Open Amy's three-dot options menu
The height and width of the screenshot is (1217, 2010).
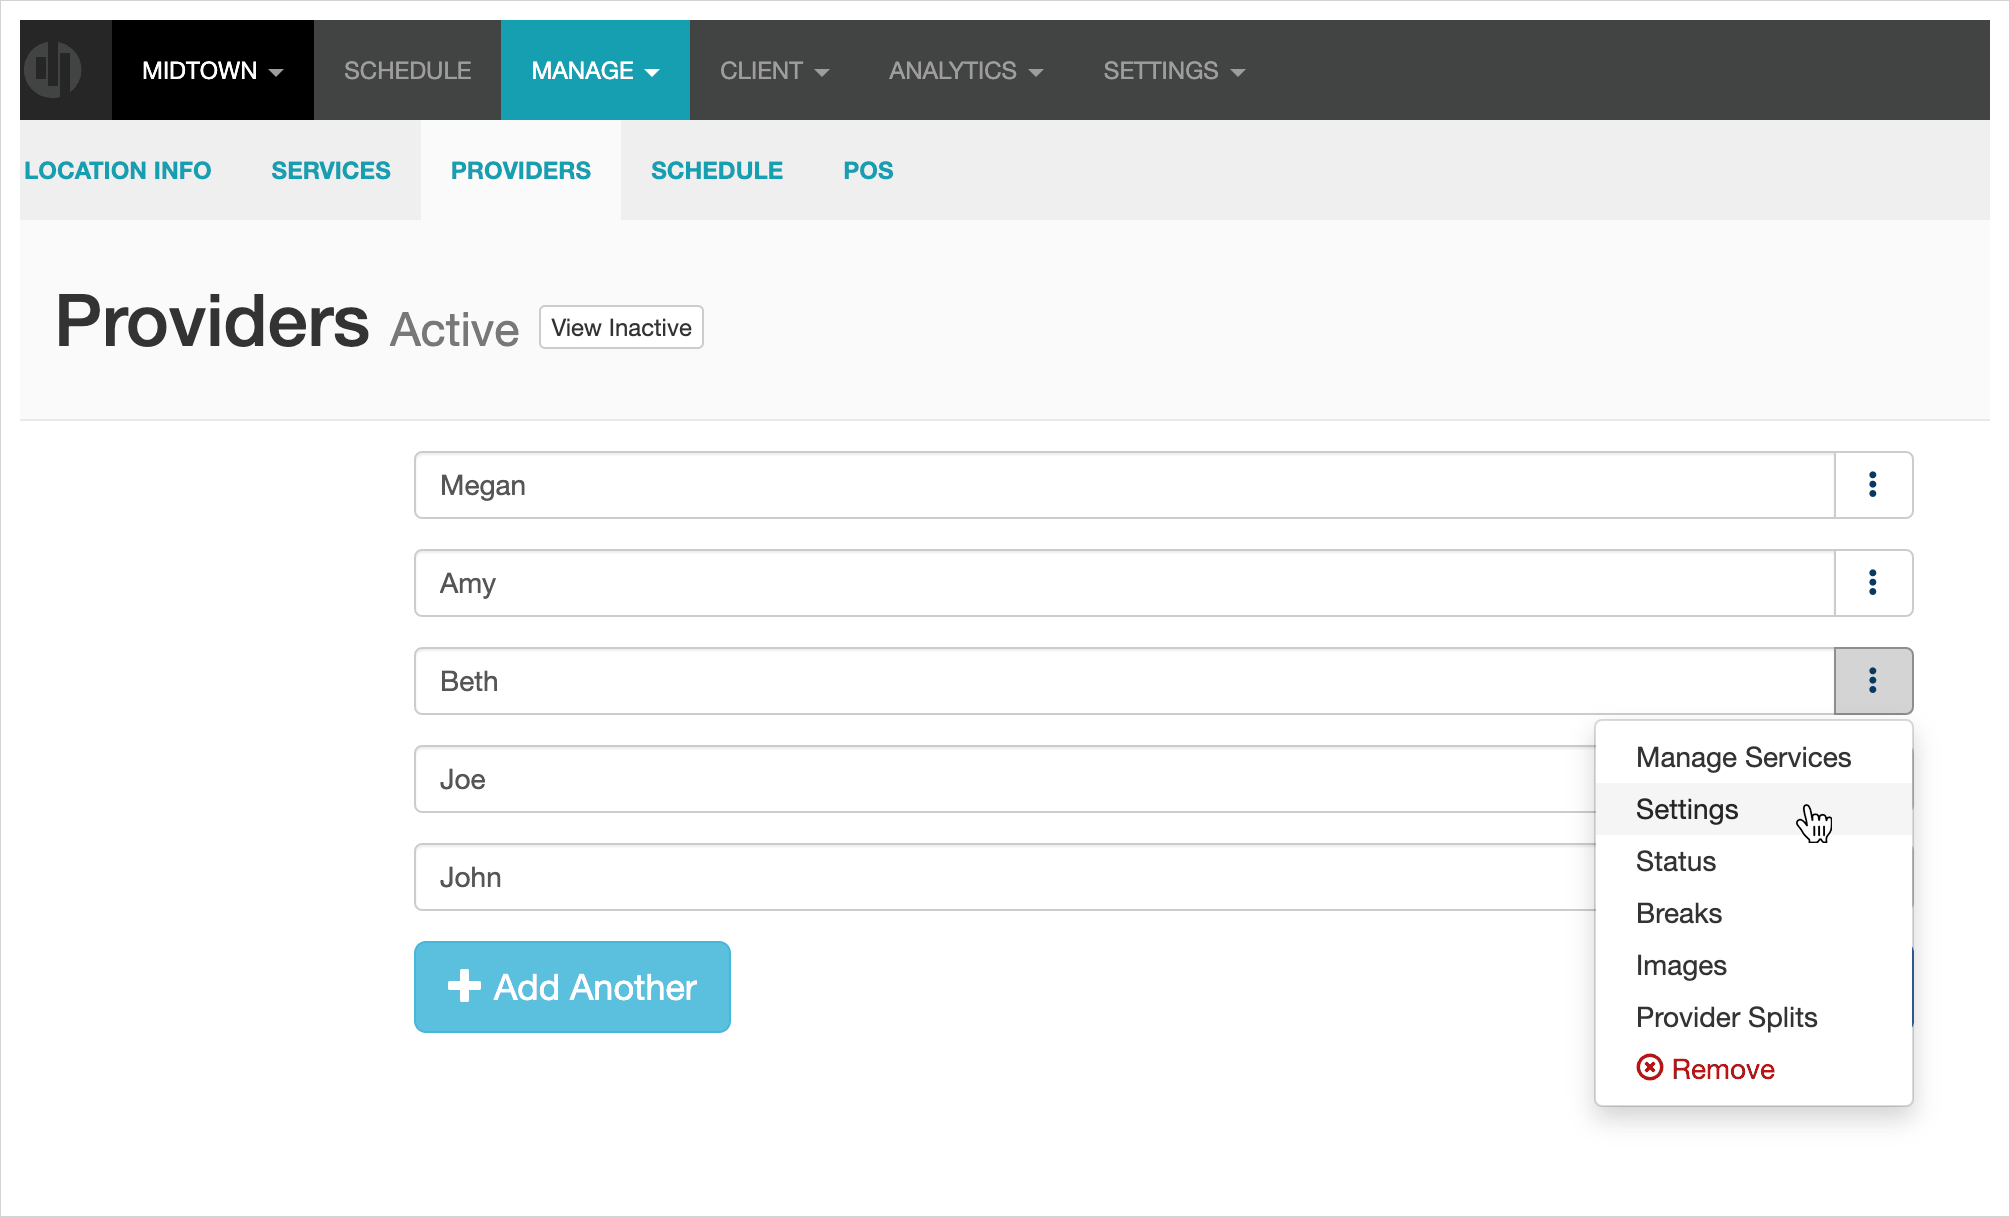pos(1873,583)
